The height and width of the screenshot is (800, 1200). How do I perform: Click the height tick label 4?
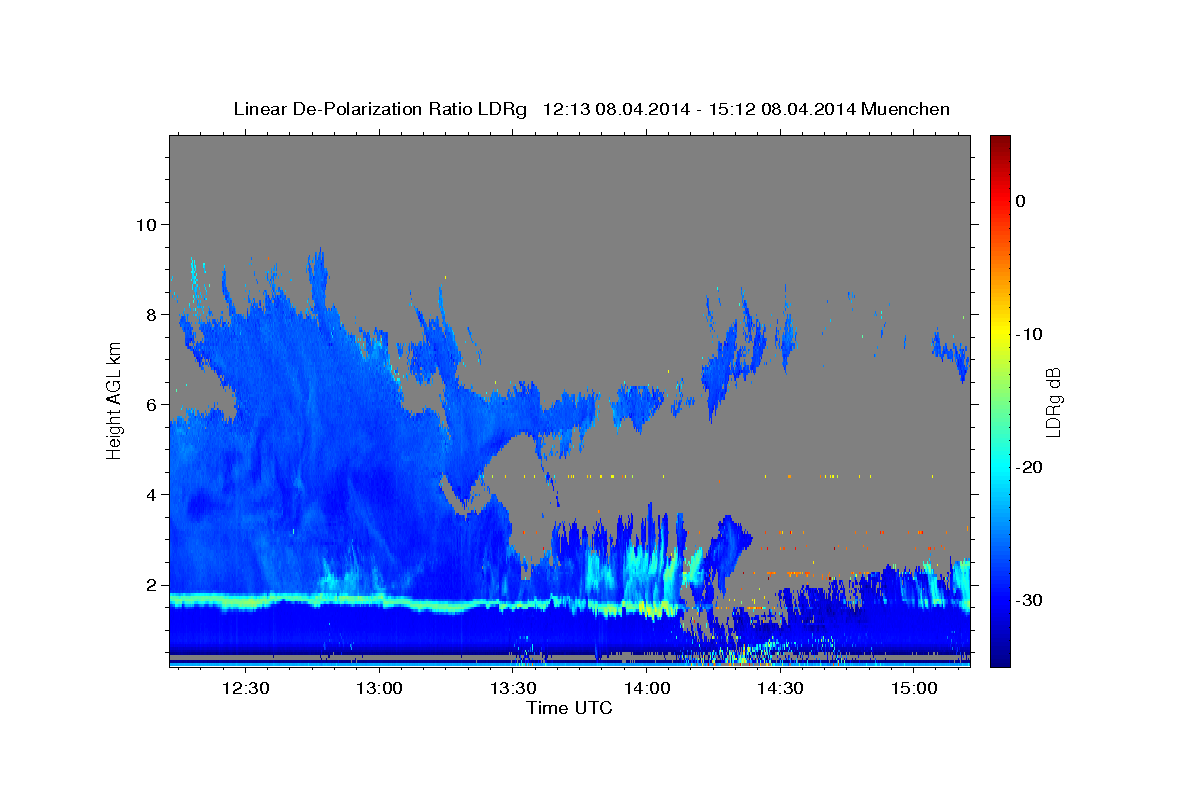pyautogui.click(x=152, y=495)
